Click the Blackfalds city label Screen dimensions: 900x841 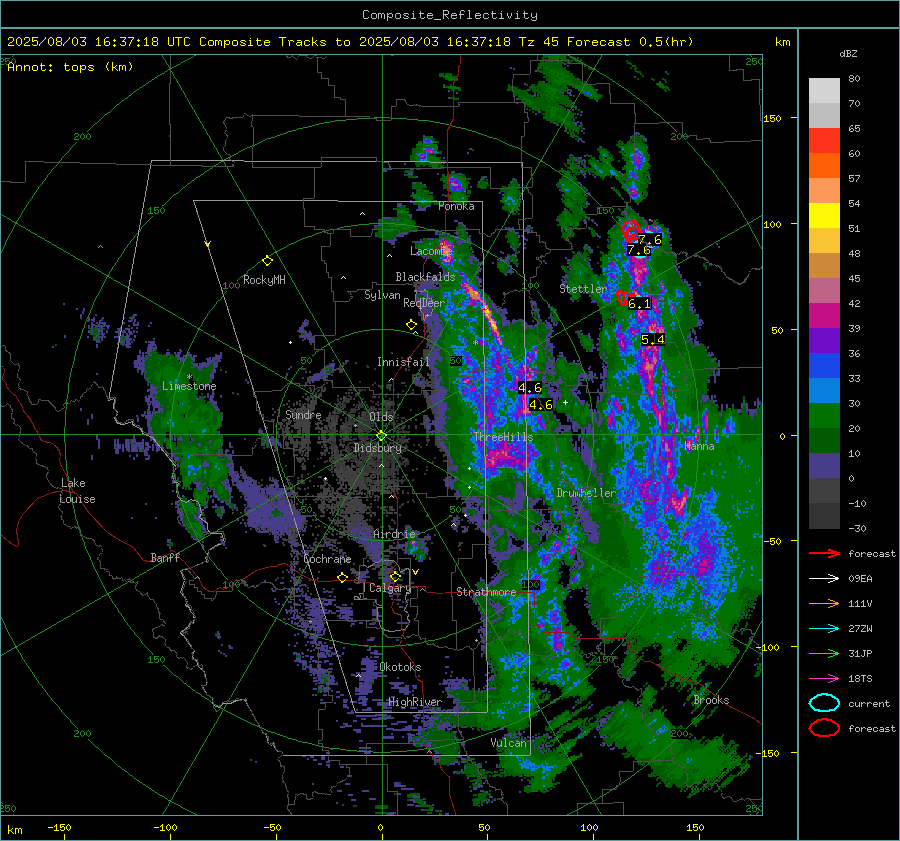(x=425, y=277)
